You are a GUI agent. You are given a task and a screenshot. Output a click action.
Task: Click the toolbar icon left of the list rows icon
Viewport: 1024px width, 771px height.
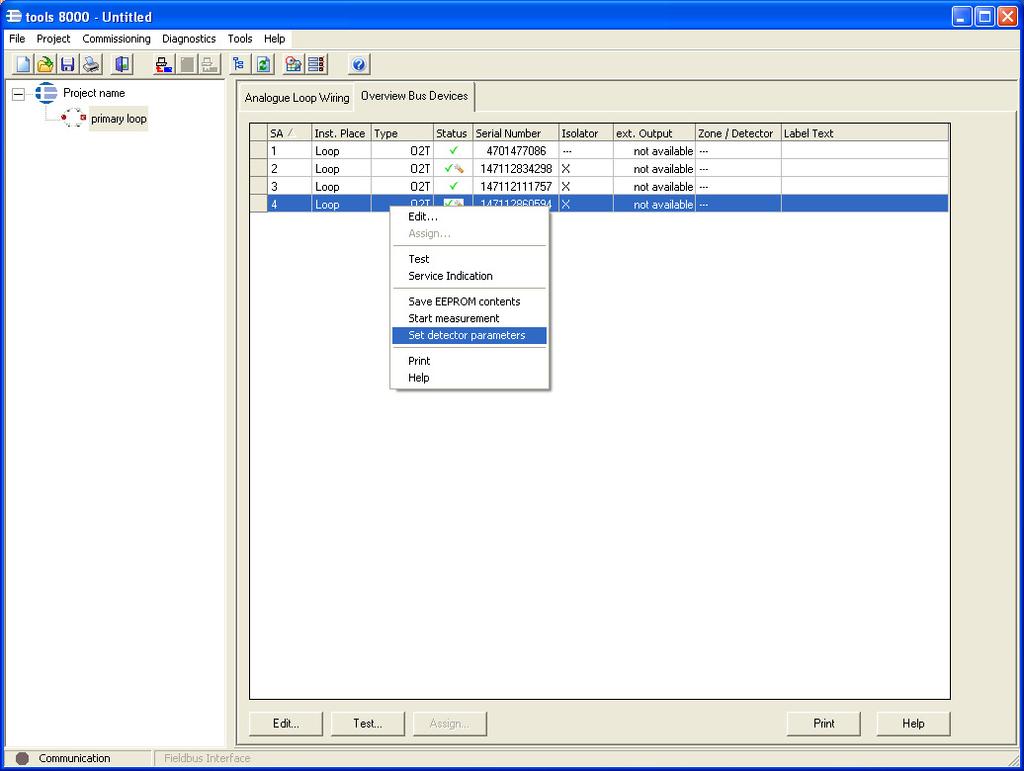tap(293, 64)
